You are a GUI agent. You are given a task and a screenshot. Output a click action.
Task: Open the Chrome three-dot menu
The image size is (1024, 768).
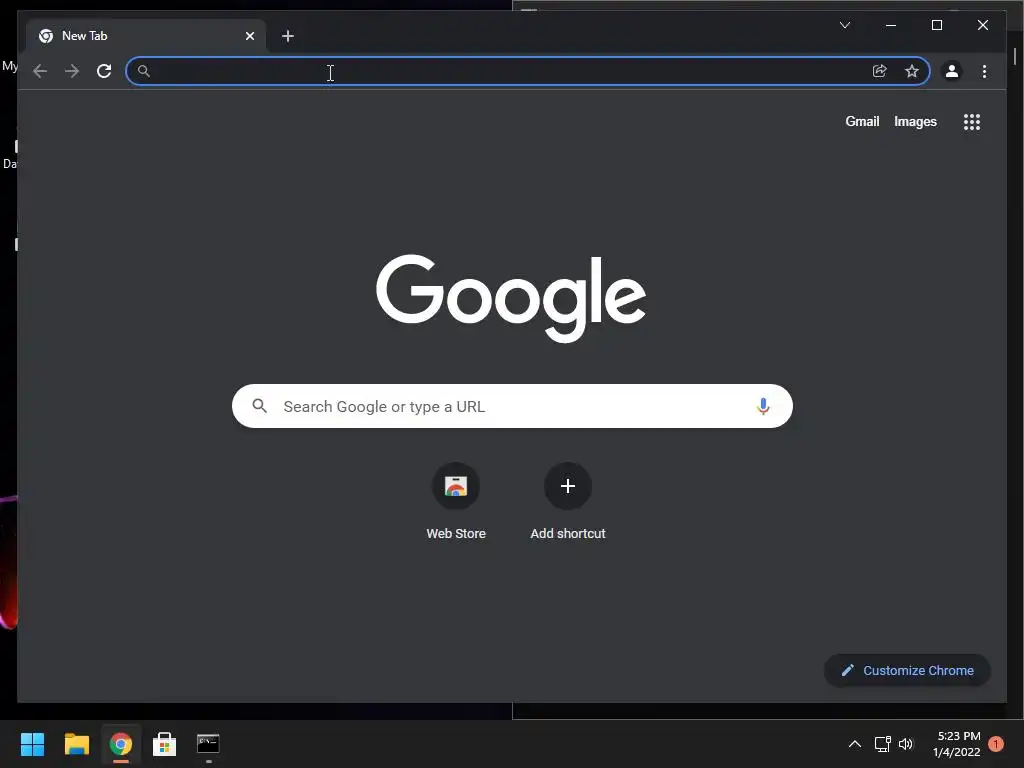point(984,71)
